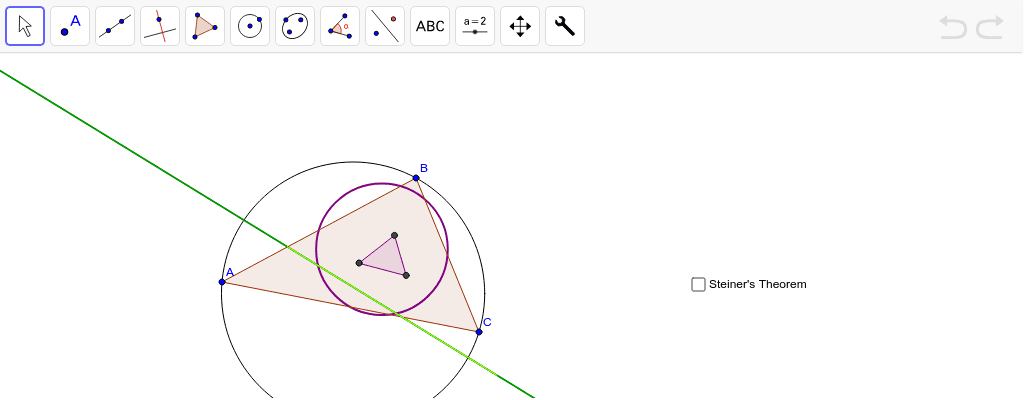Select the Perpendicular Line tool
This screenshot has height=400, width=1024.
(x=160, y=26)
